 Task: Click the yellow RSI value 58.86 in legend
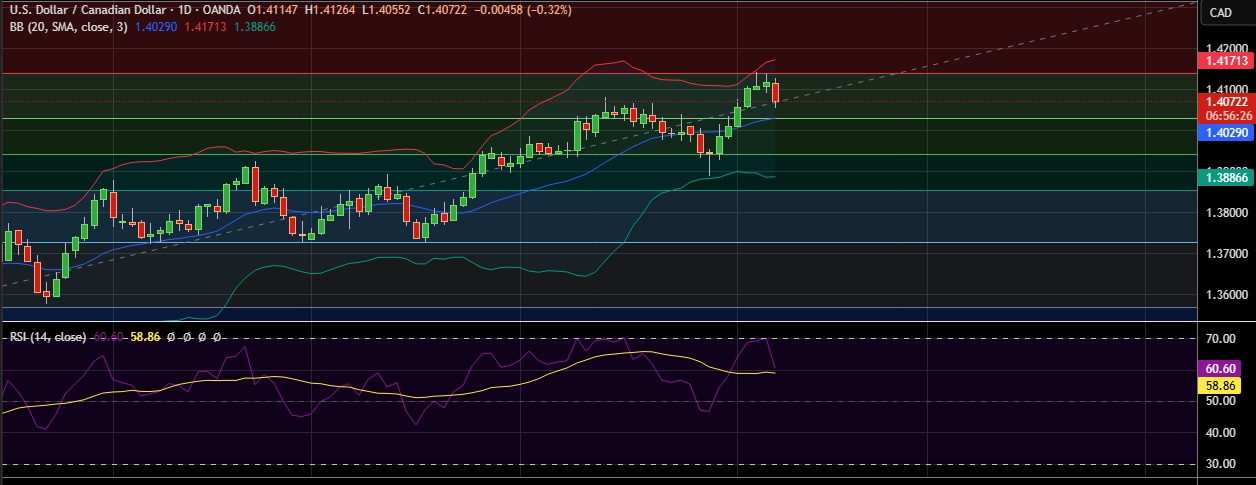pos(145,337)
